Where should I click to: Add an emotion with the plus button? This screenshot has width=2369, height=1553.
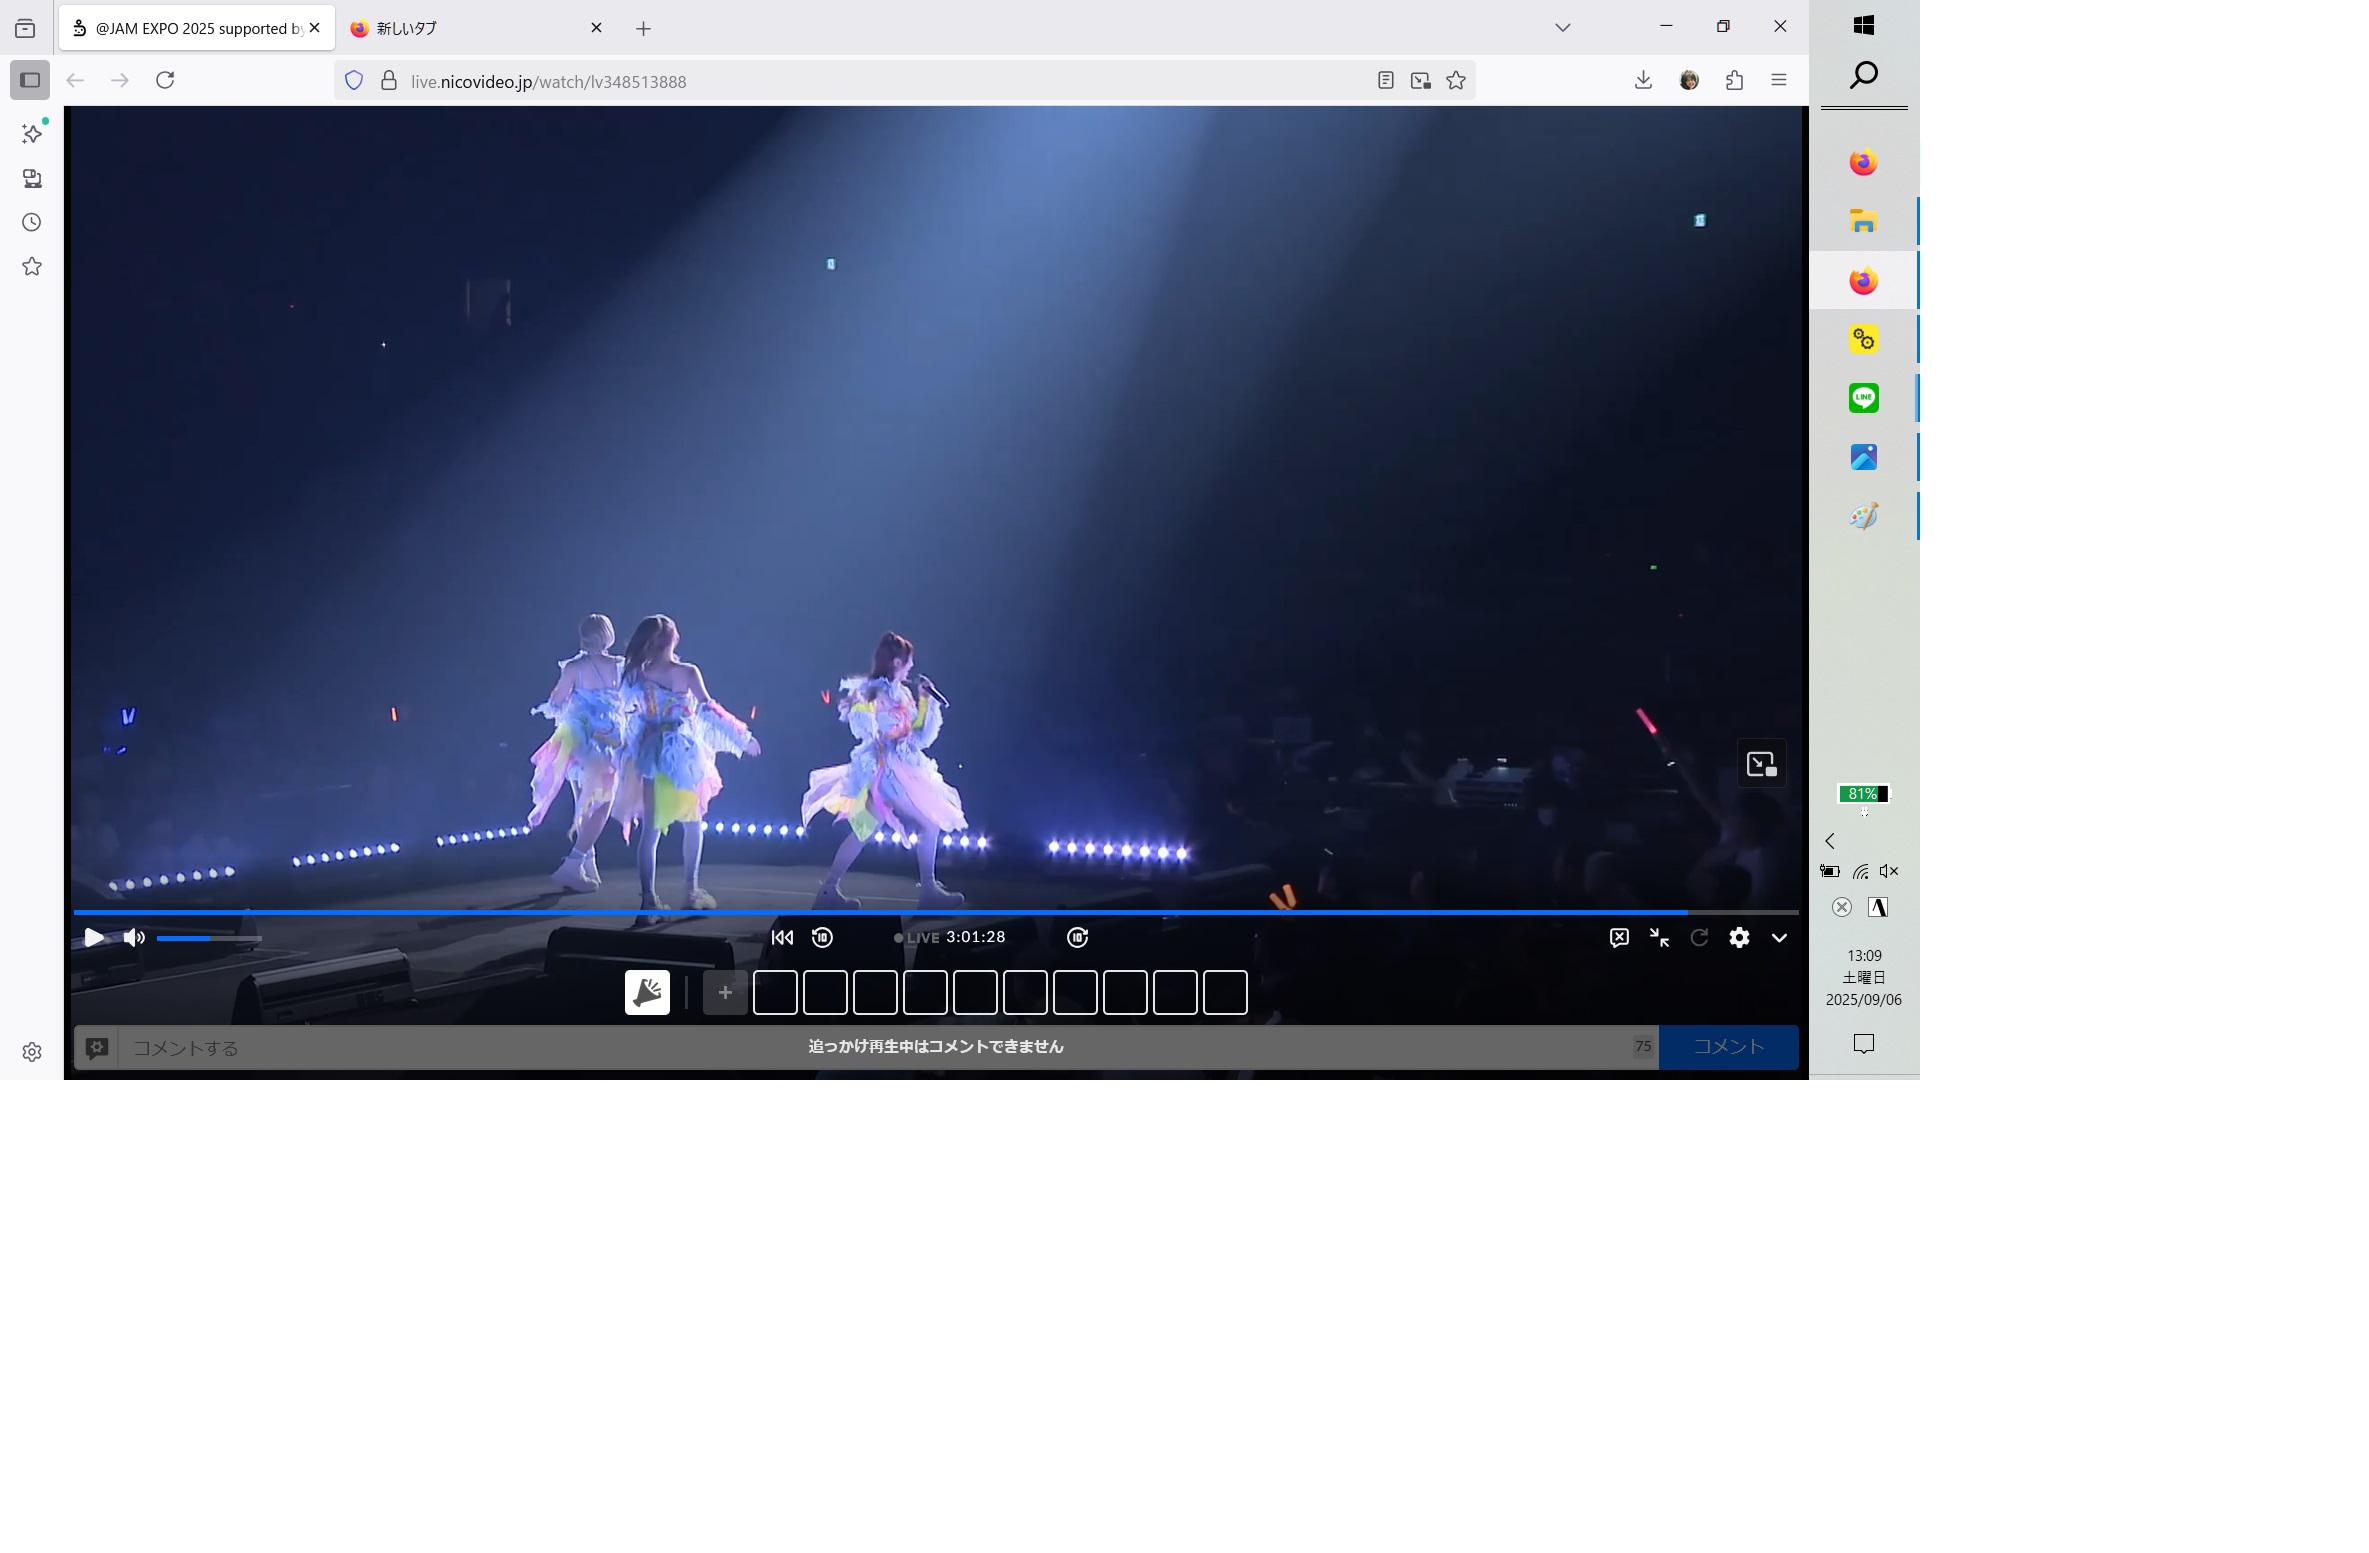(725, 993)
